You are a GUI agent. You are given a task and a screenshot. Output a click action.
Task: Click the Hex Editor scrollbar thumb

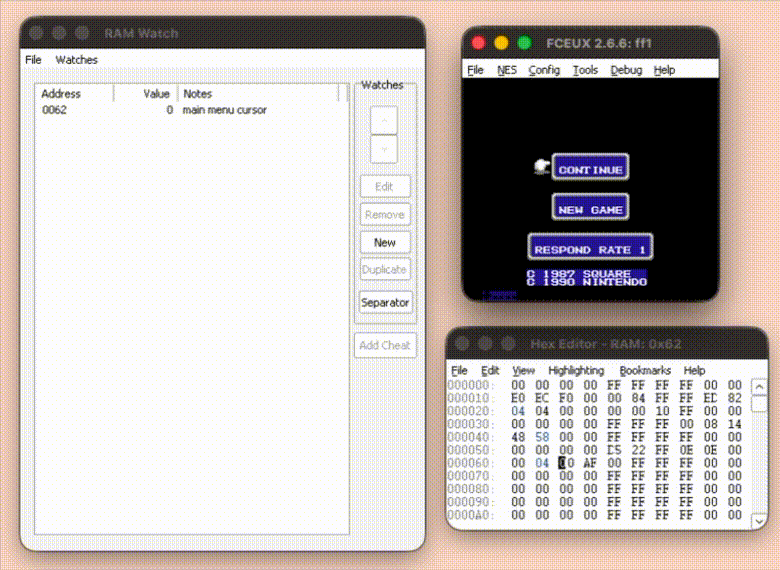[759, 403]
